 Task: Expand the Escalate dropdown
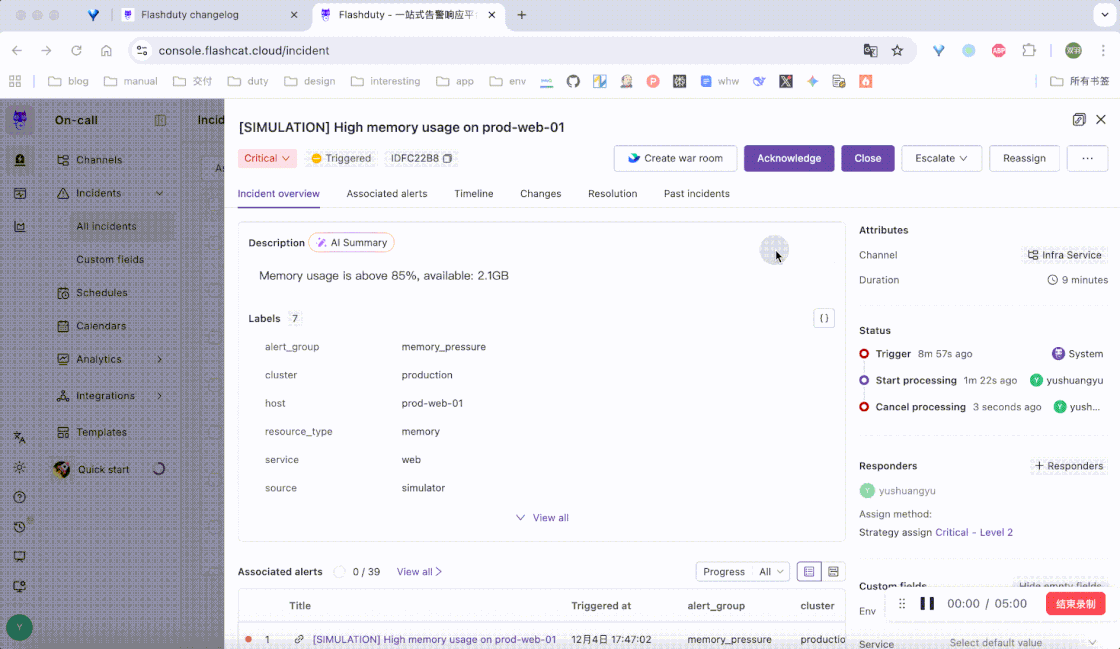click(941, 158)
